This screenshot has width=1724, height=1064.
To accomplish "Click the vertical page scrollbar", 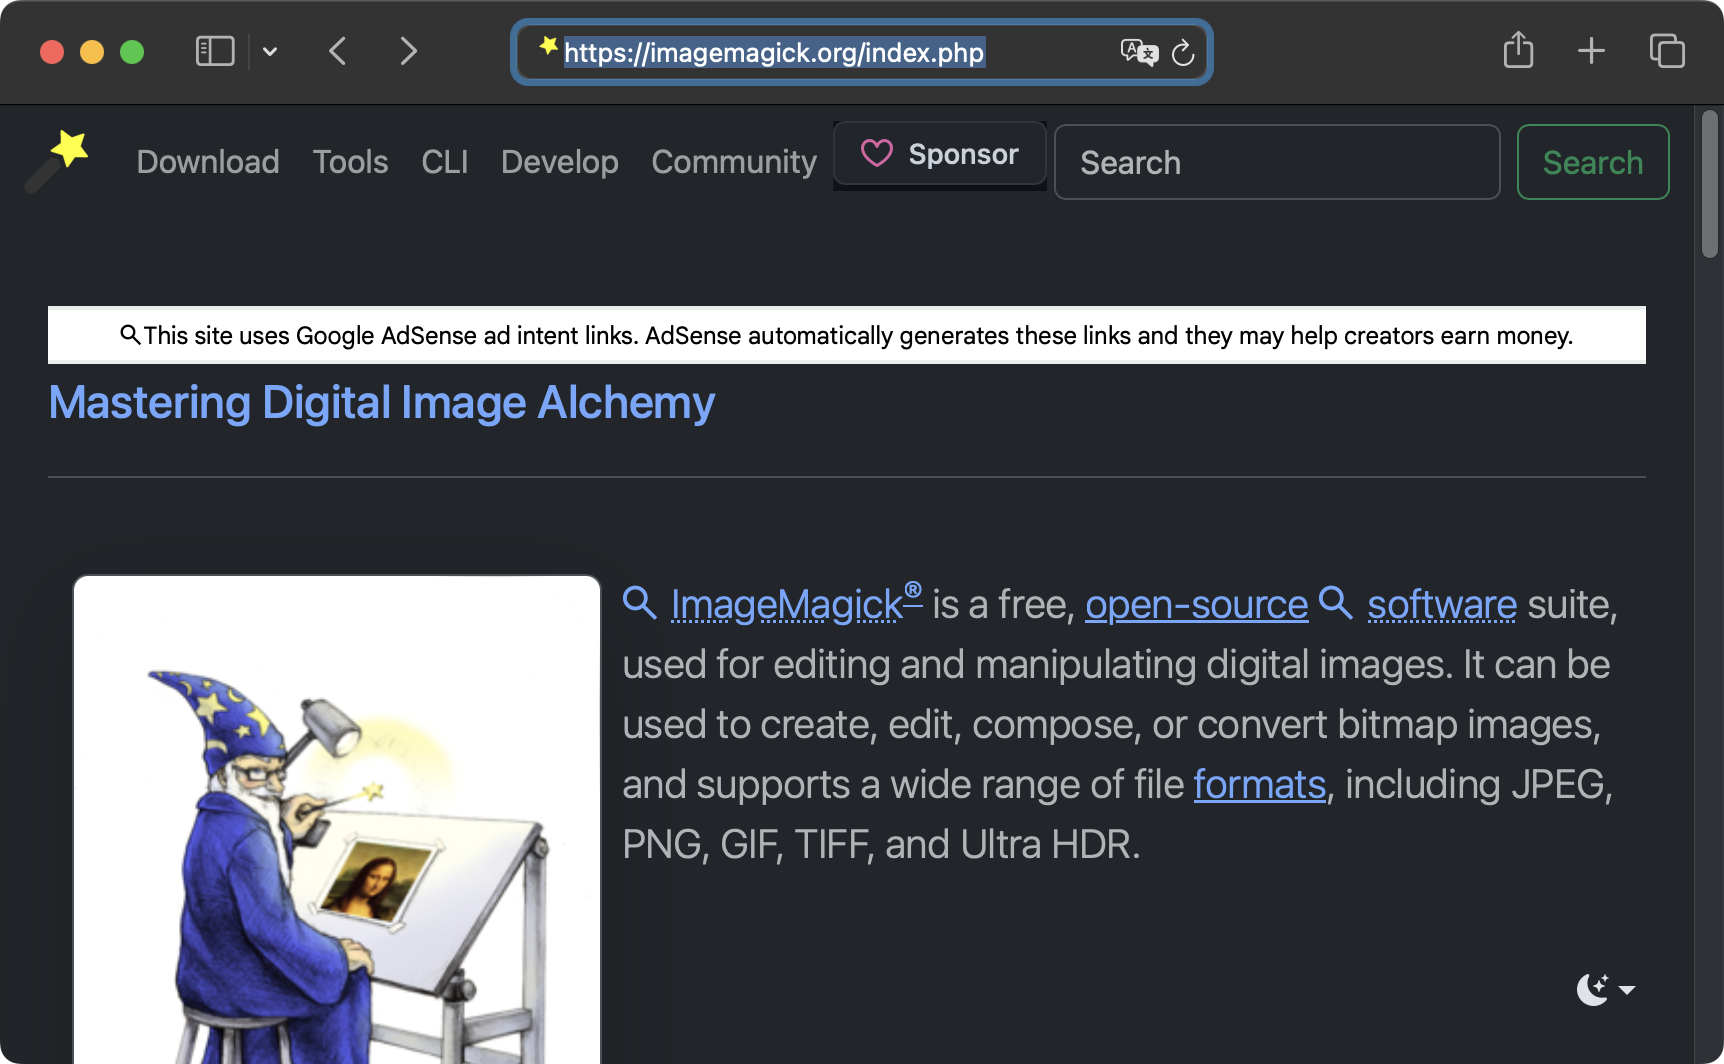I will tap(1709, 185).
